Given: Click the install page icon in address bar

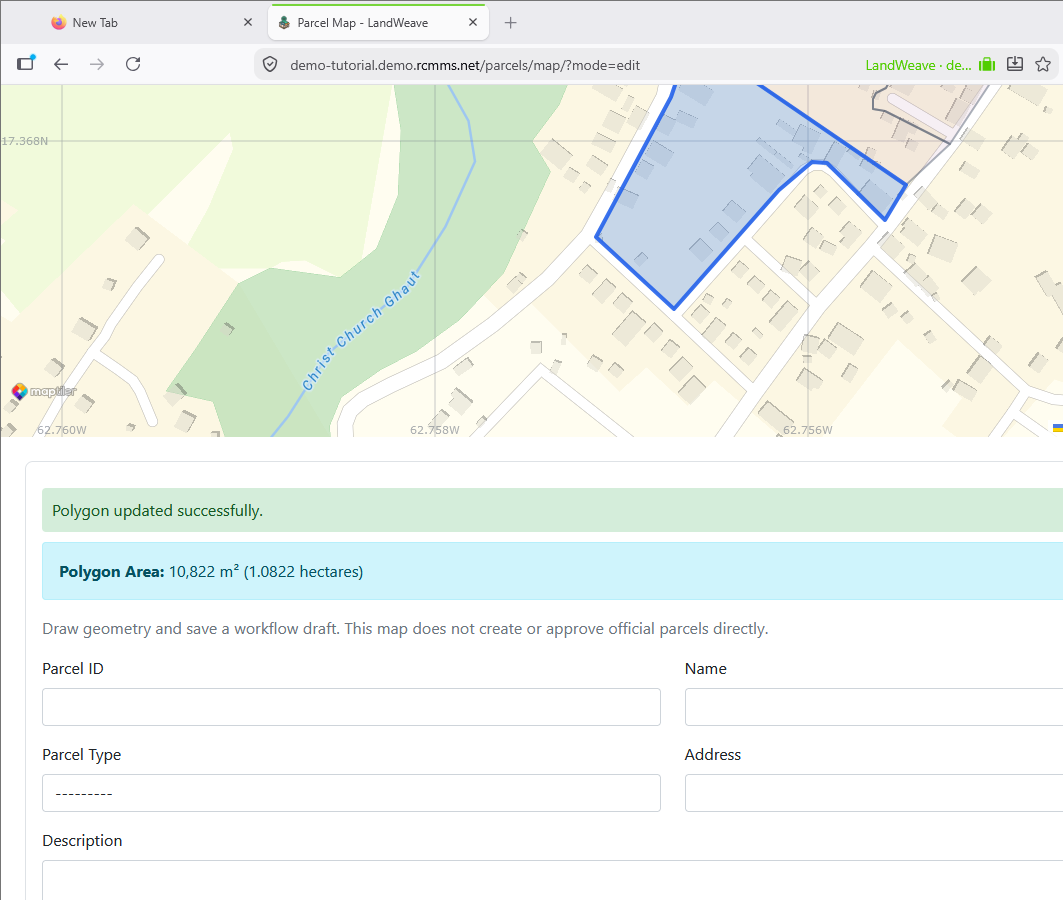Looking at the screenshot, I should (1015, 64).
